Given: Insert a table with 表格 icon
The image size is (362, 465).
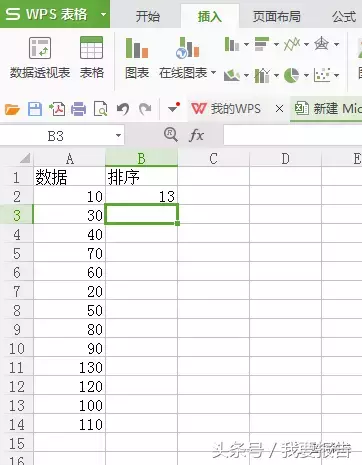Looking at the screenshot, I should pyautogui.click(x=91, y=48).
